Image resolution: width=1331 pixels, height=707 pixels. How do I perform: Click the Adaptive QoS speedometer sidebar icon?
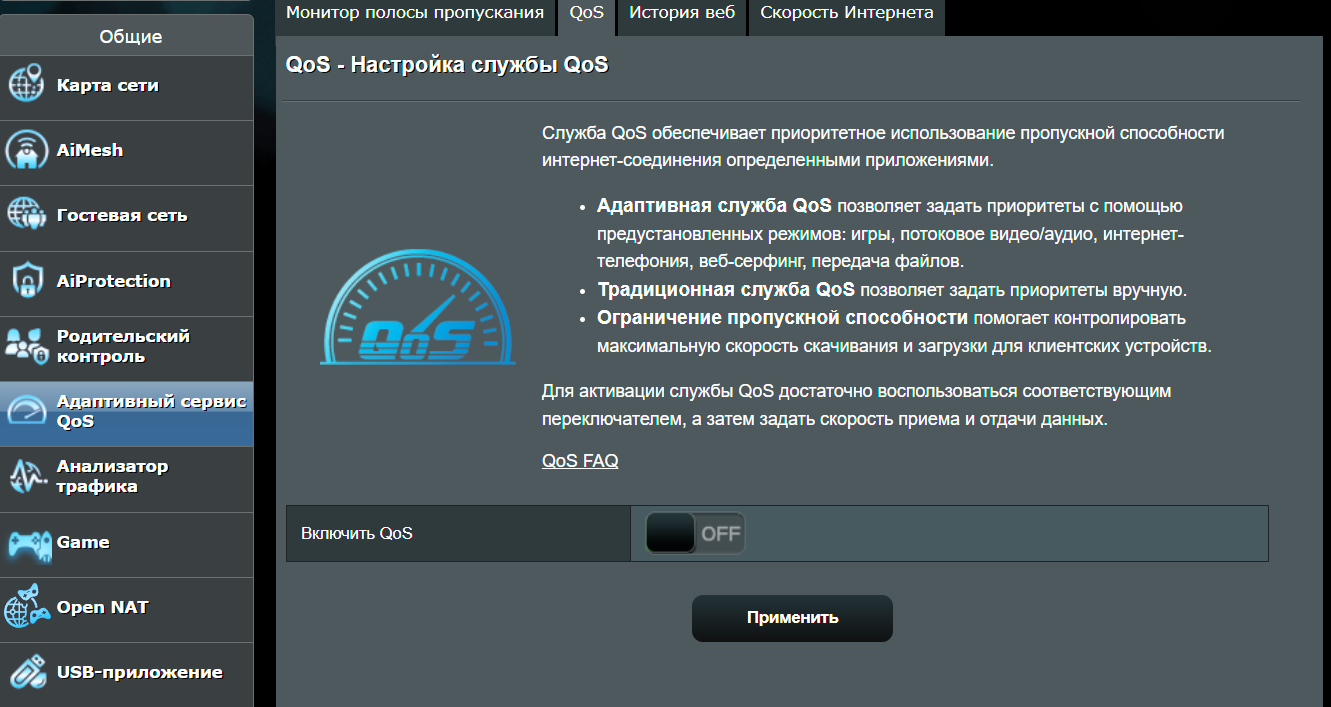pos(26,411)
